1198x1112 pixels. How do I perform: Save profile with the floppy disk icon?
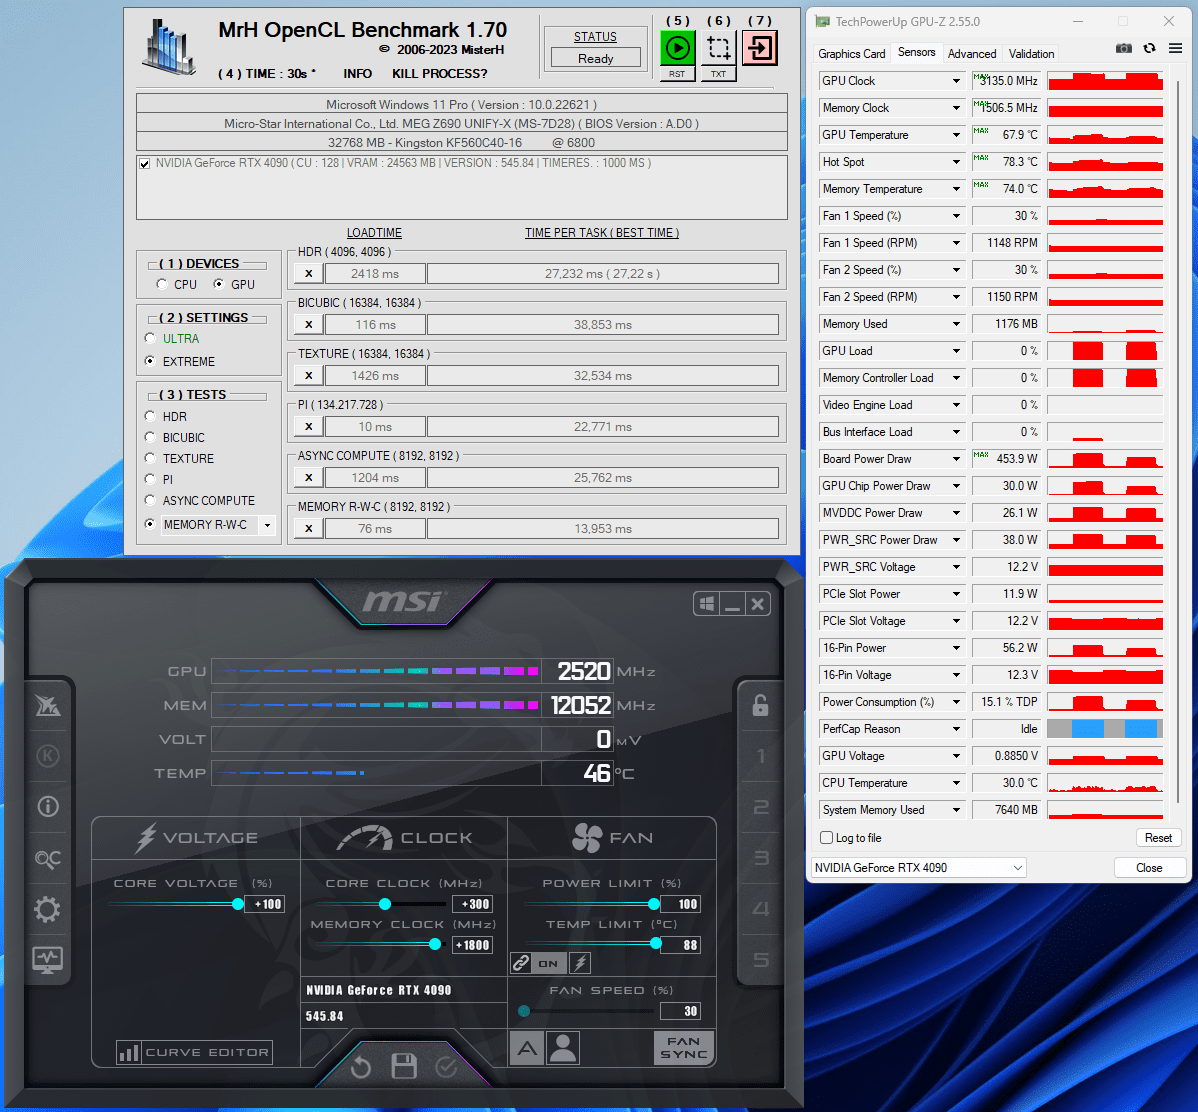point(404,1065)
